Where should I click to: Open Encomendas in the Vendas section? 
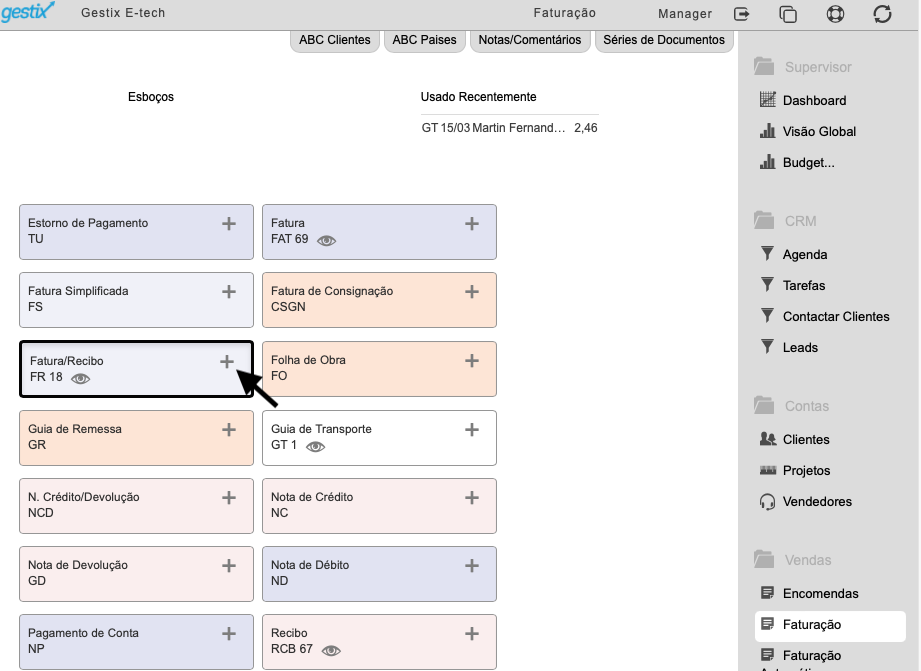821,593
